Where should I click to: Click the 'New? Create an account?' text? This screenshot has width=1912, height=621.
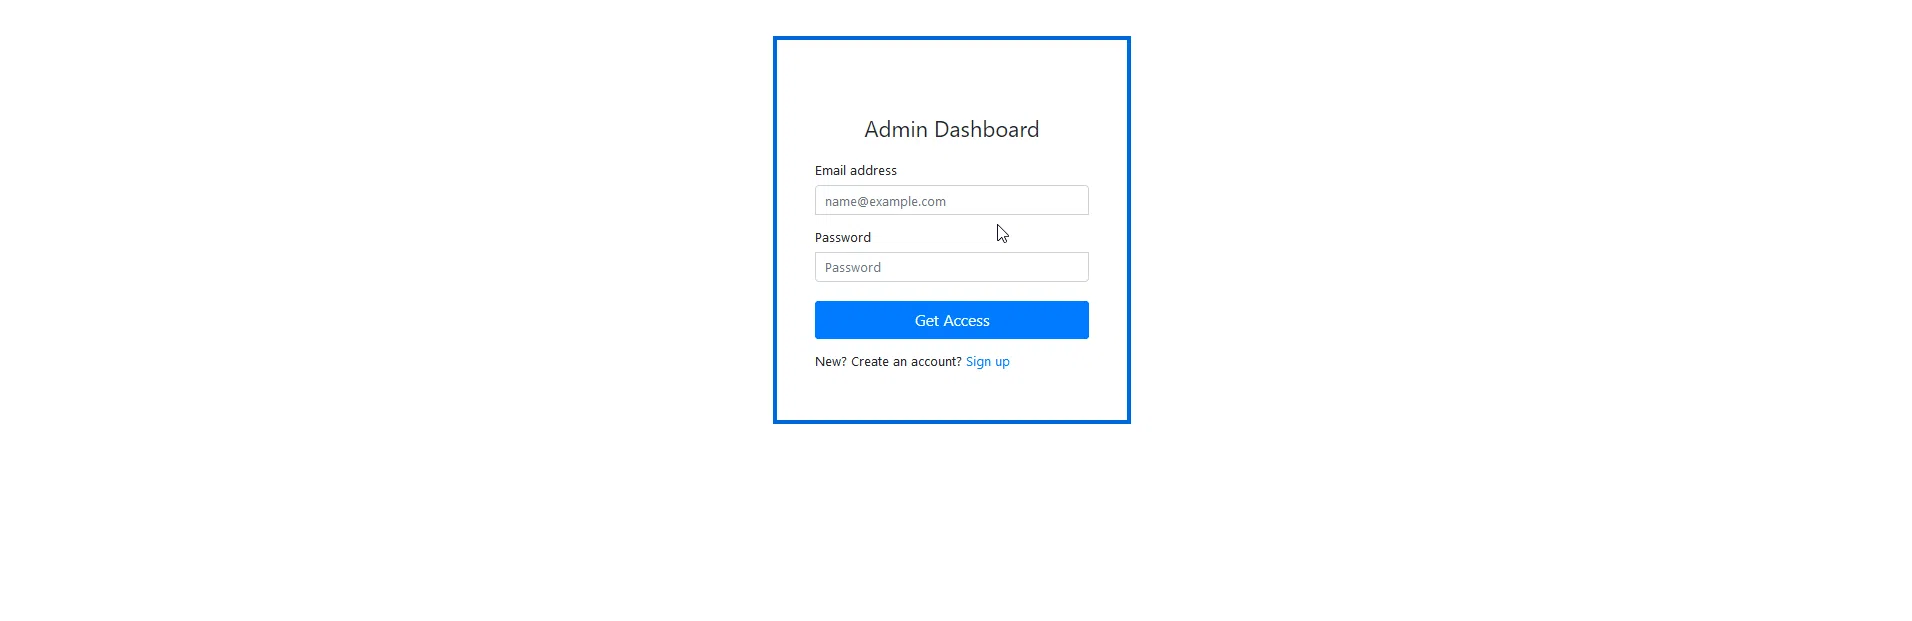point(888,362)
